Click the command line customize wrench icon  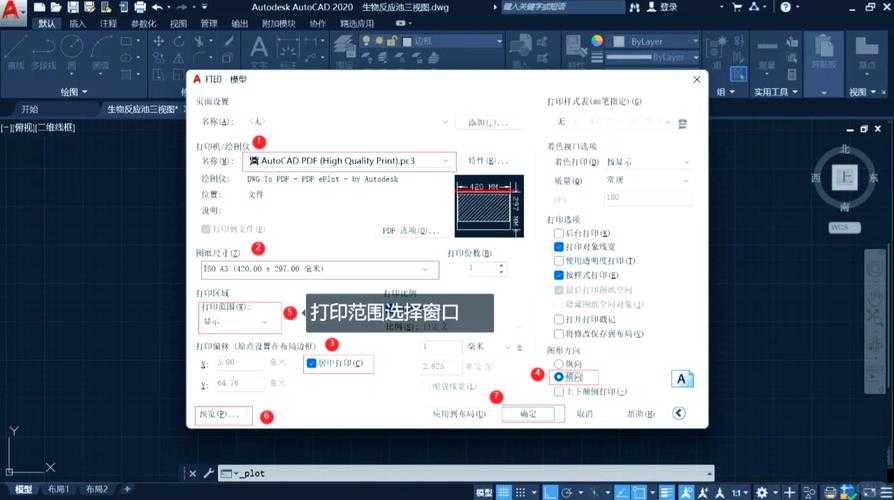point(209,473)
